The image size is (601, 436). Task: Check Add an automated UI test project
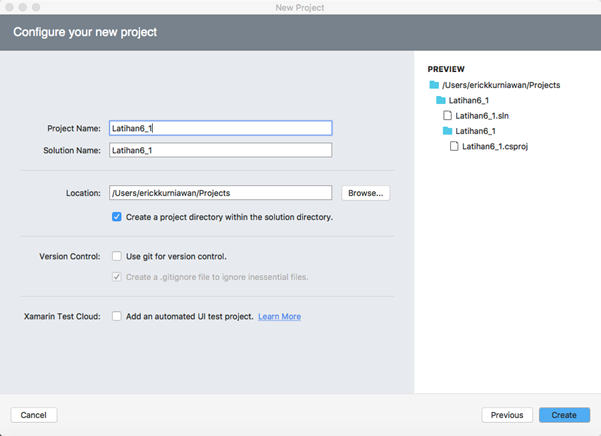point(117,316)
